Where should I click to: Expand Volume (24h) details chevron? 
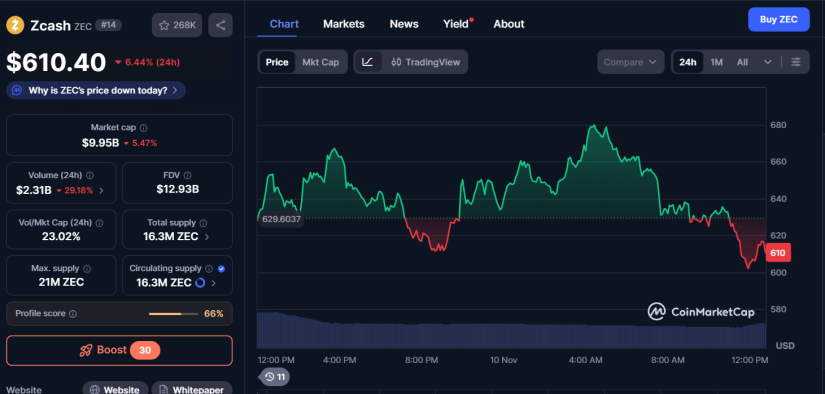tap(101, 191)
